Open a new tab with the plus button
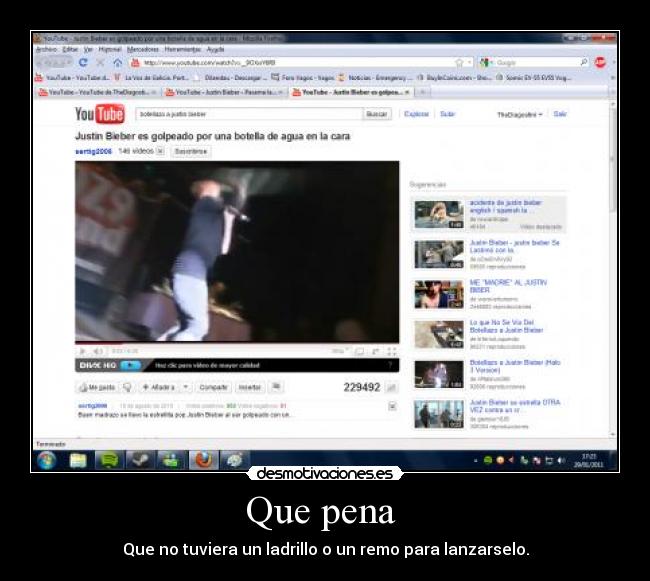This screenshot has height=581, width=650. [x=422, y=92]
